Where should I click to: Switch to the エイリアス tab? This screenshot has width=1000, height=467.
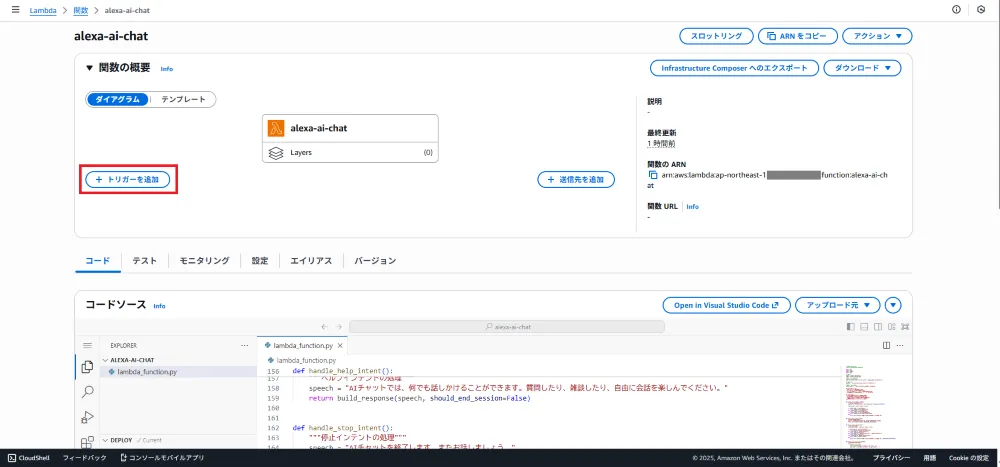tap(311, 260)
